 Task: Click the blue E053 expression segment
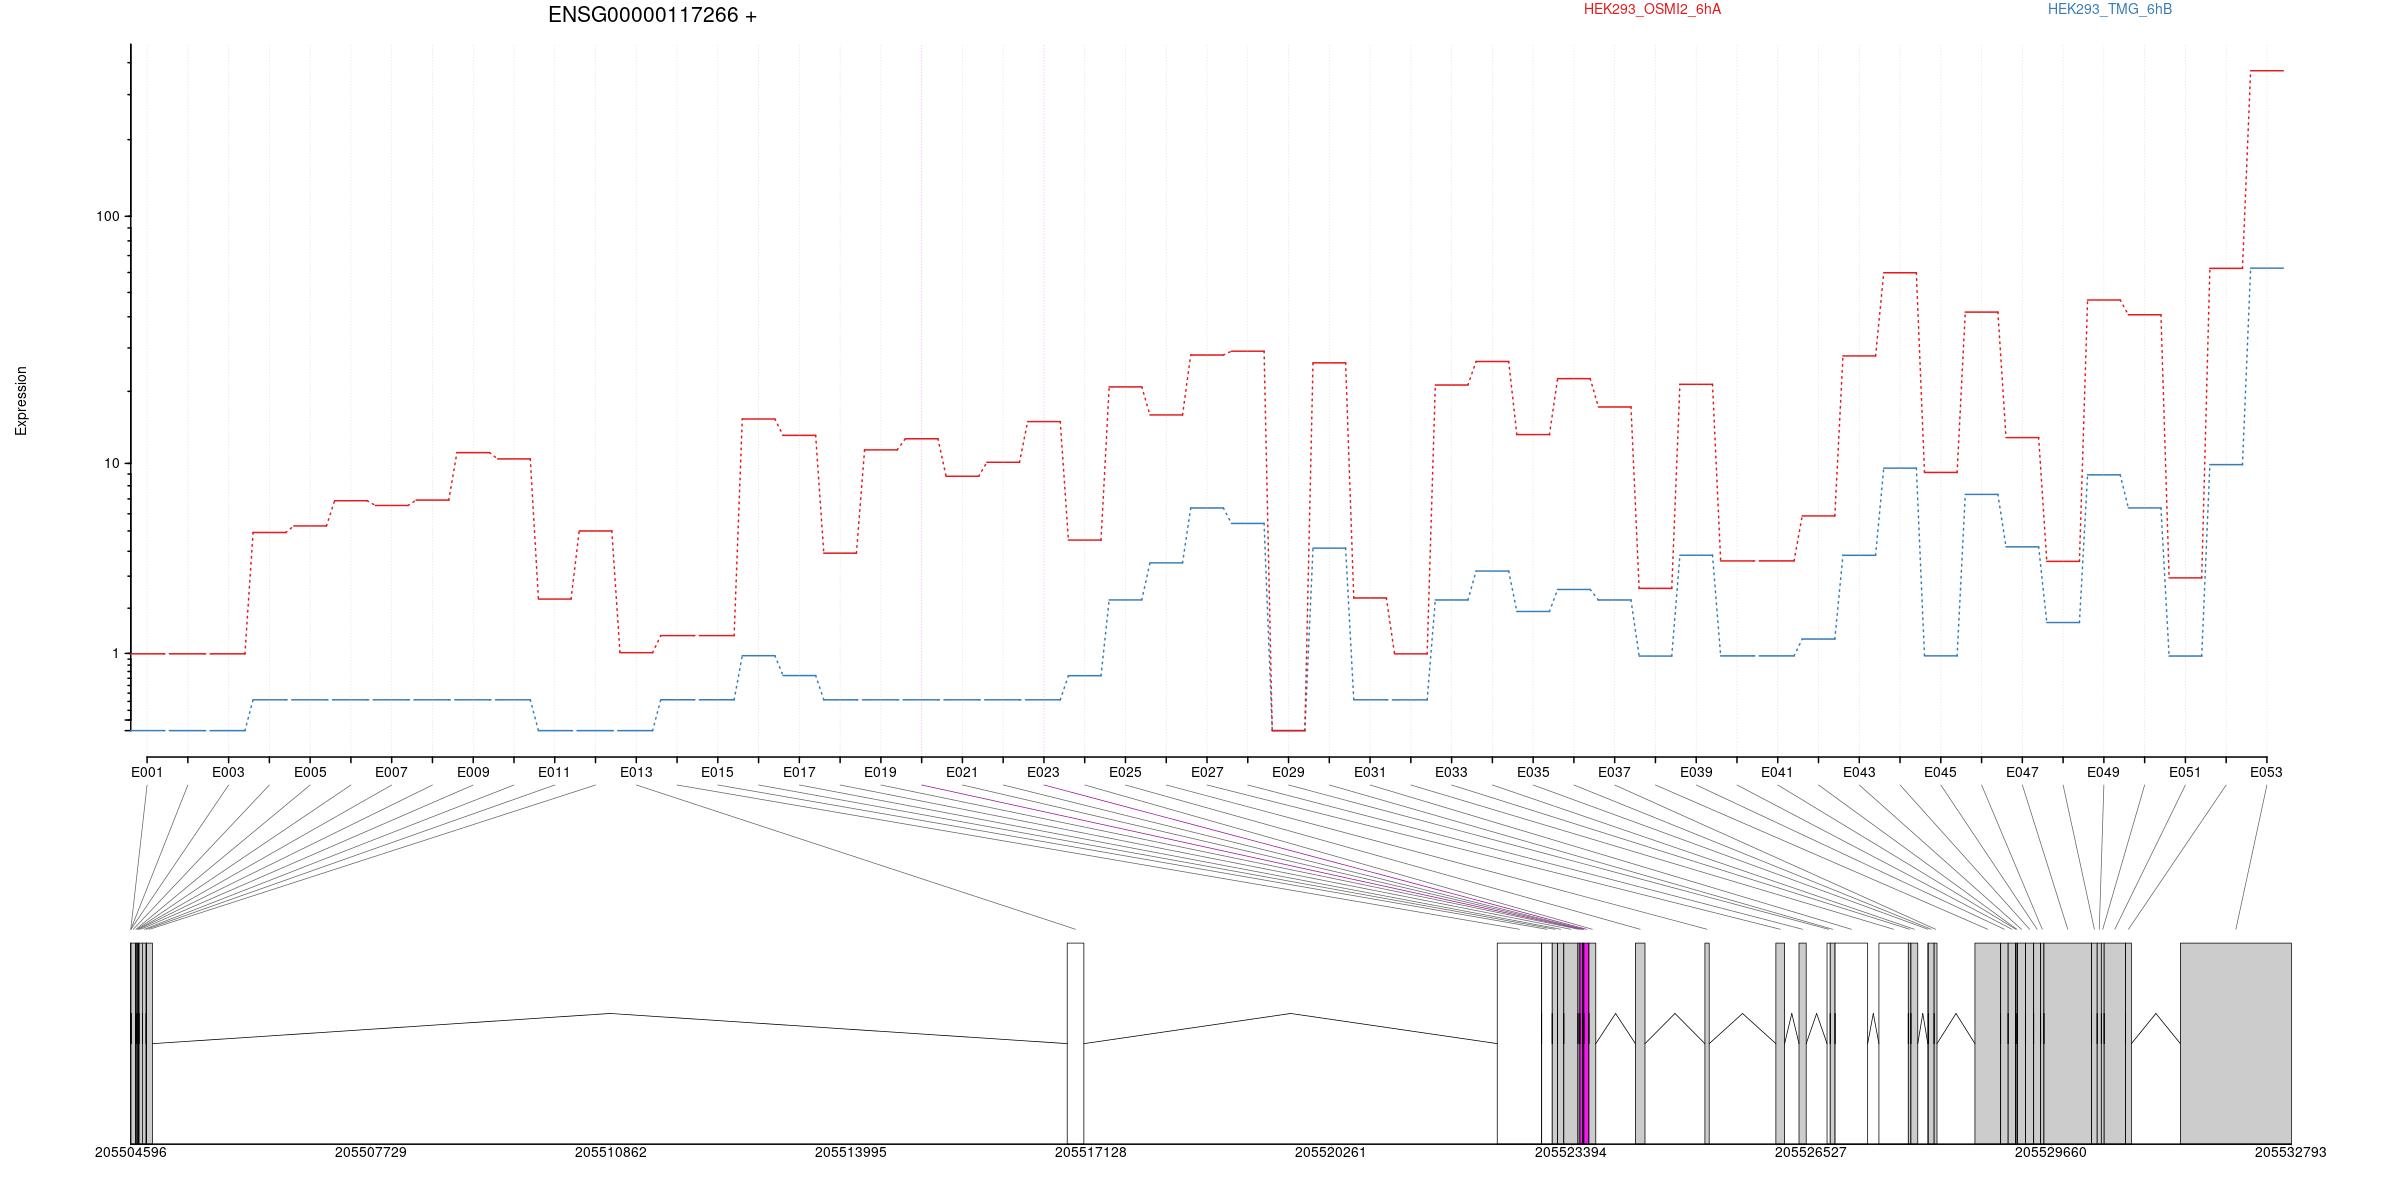2267,268
